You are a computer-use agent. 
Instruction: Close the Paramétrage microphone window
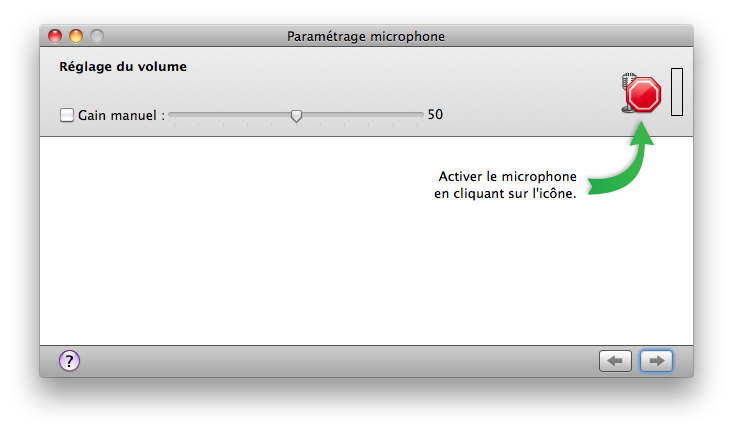55,36
